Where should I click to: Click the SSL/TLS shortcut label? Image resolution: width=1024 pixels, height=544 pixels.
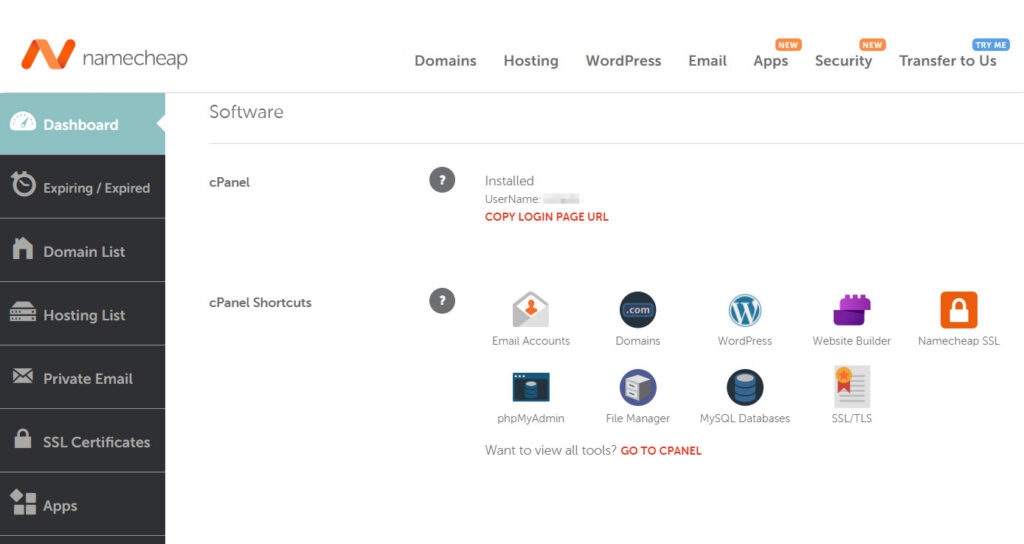[852, 418]
